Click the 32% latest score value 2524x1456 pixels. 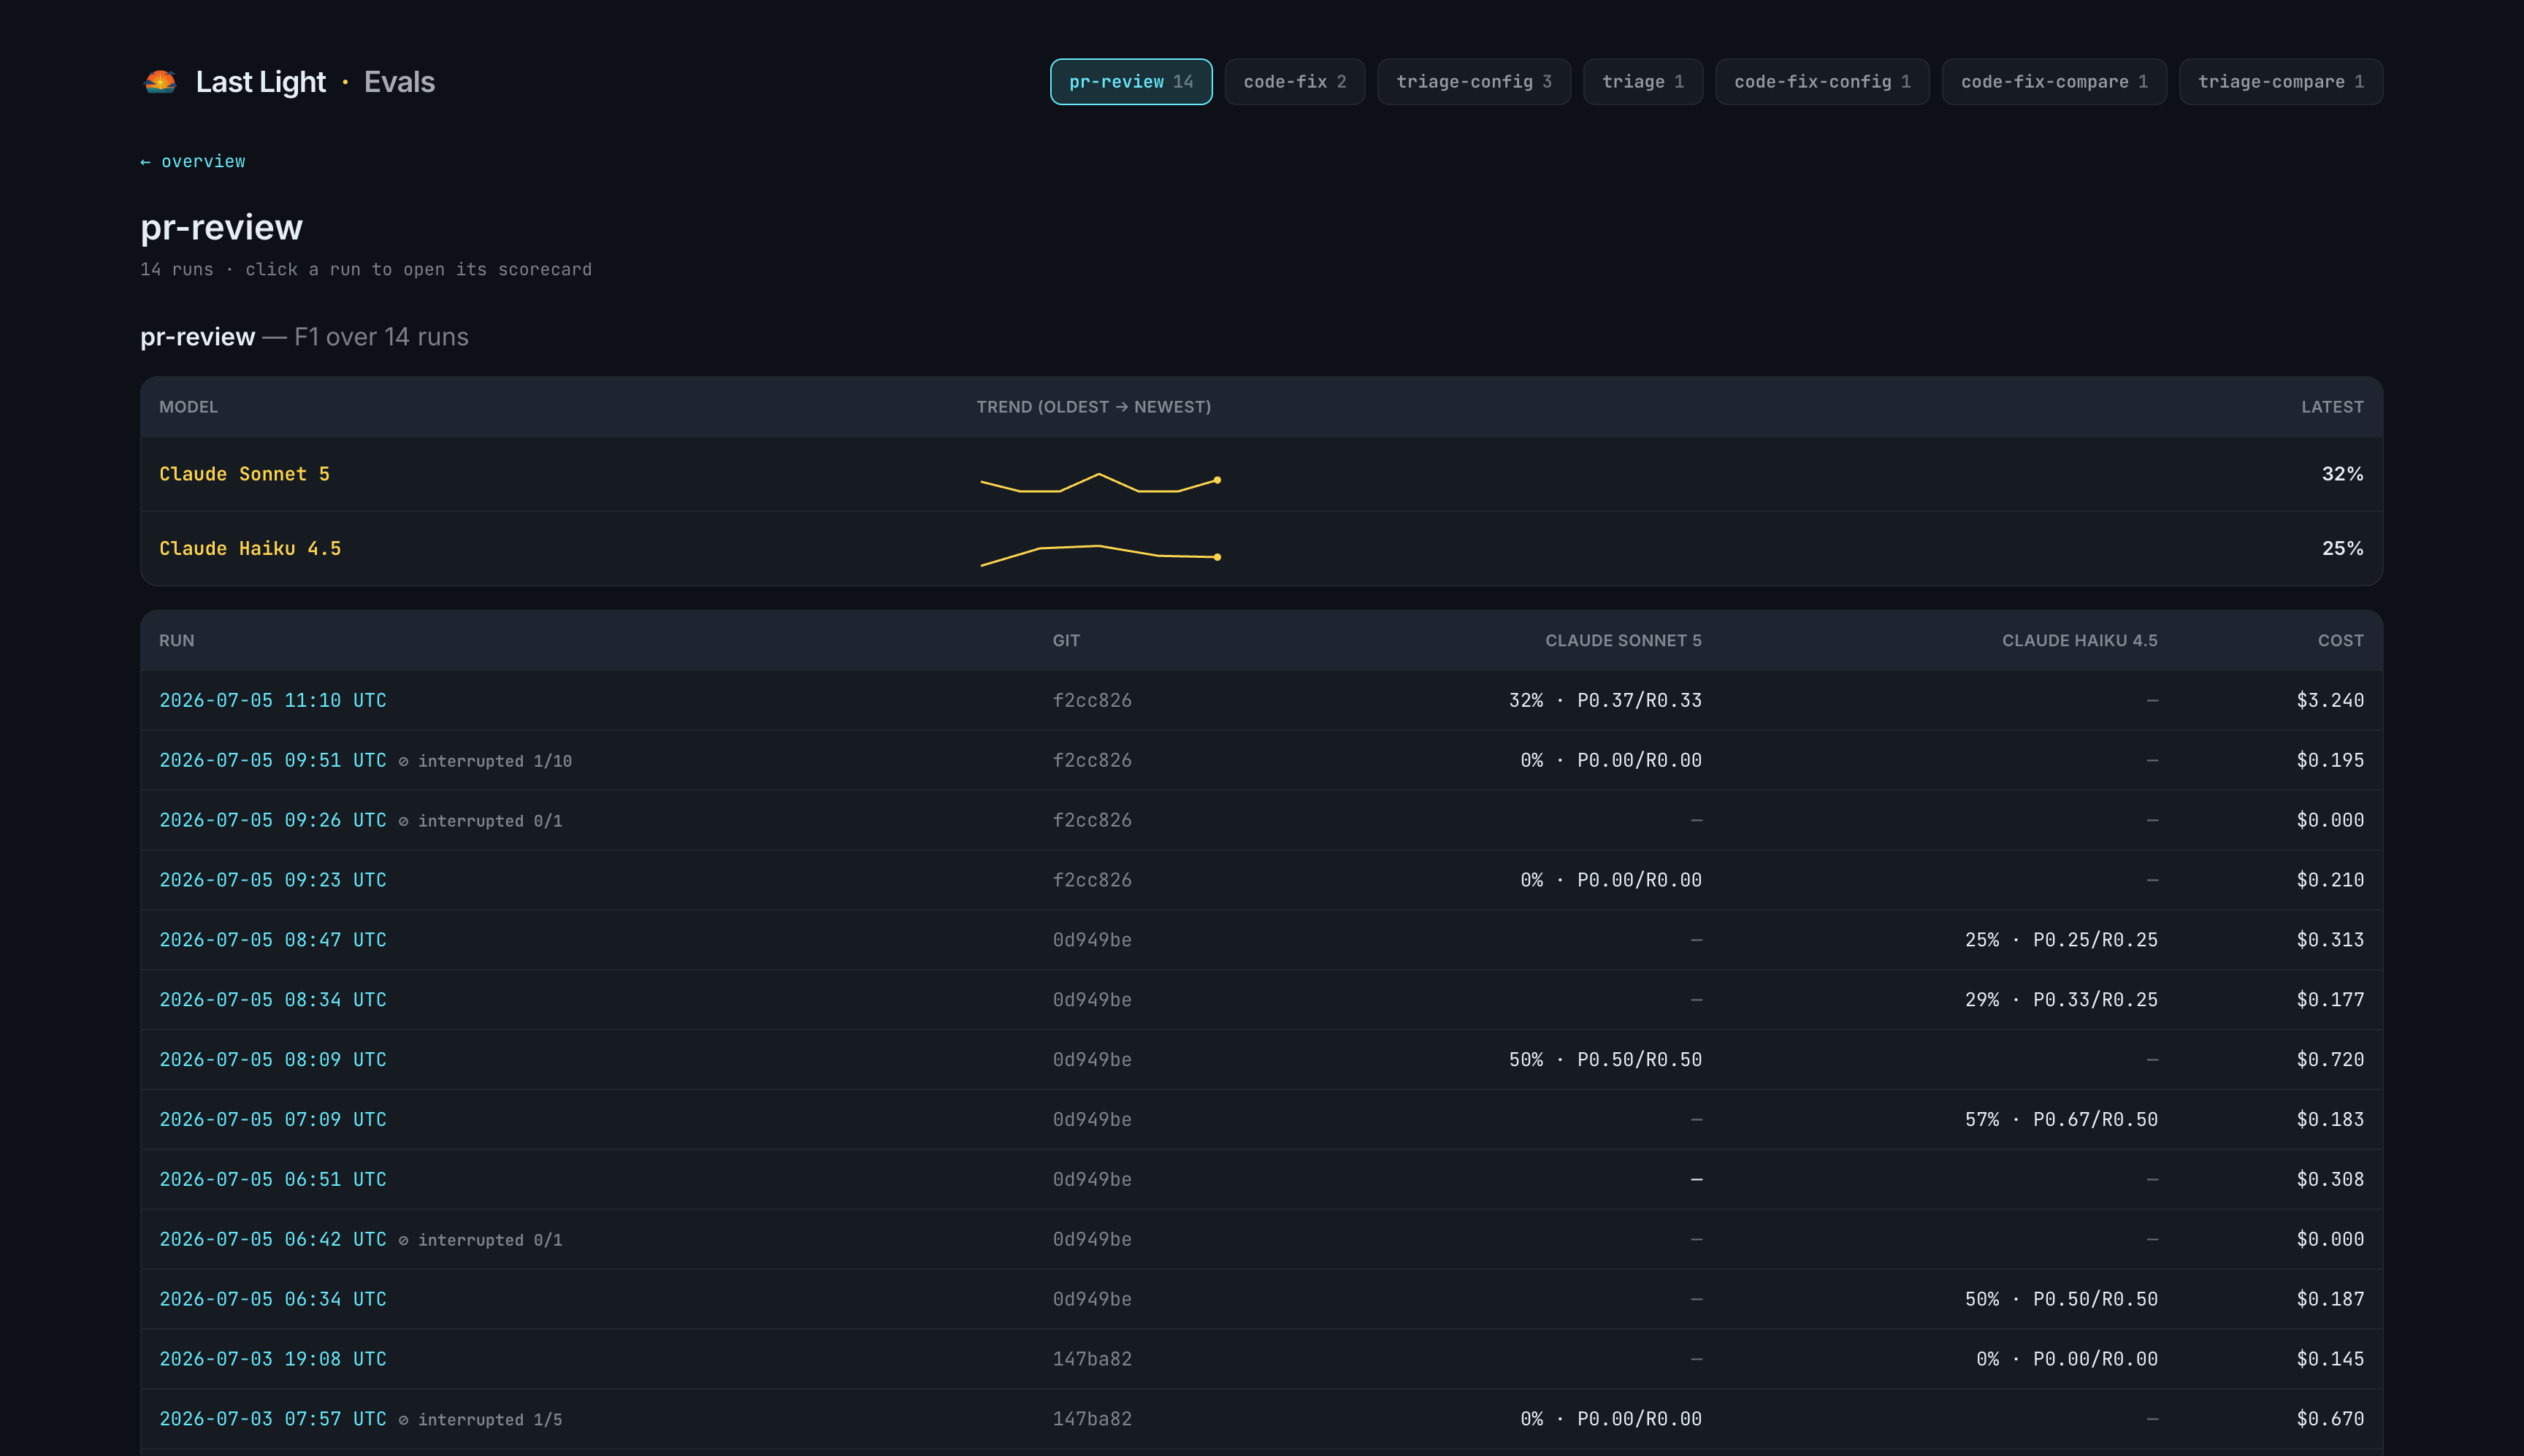click(2342, 474)
